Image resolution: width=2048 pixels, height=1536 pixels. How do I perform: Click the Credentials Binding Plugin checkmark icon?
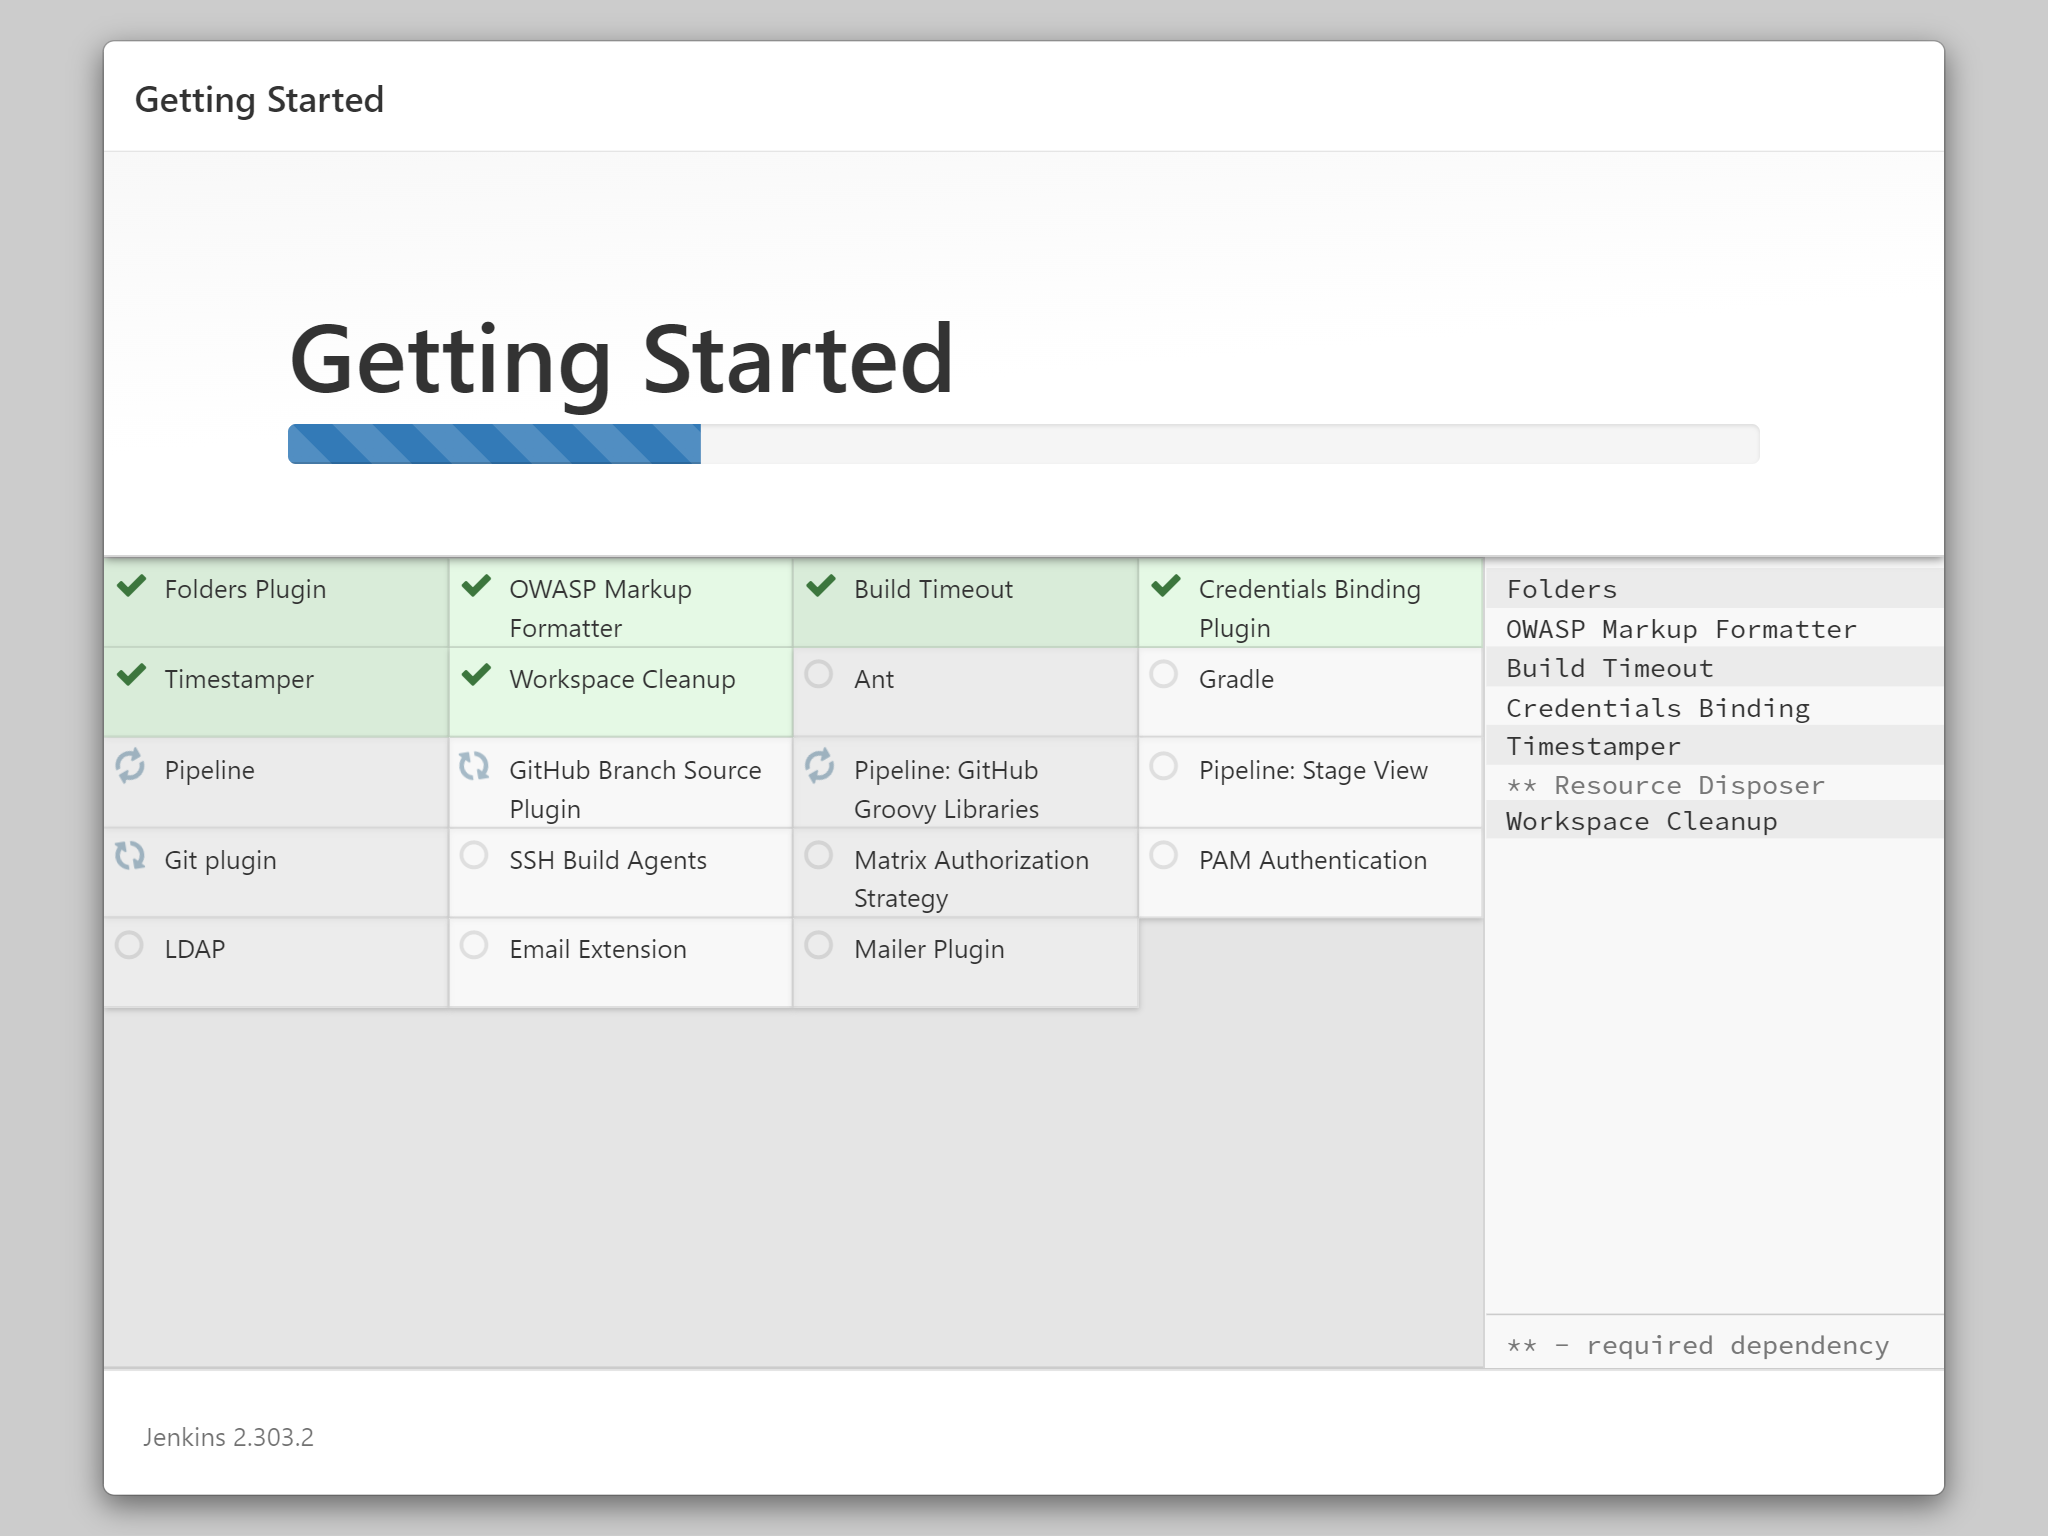click(1166, 586)
